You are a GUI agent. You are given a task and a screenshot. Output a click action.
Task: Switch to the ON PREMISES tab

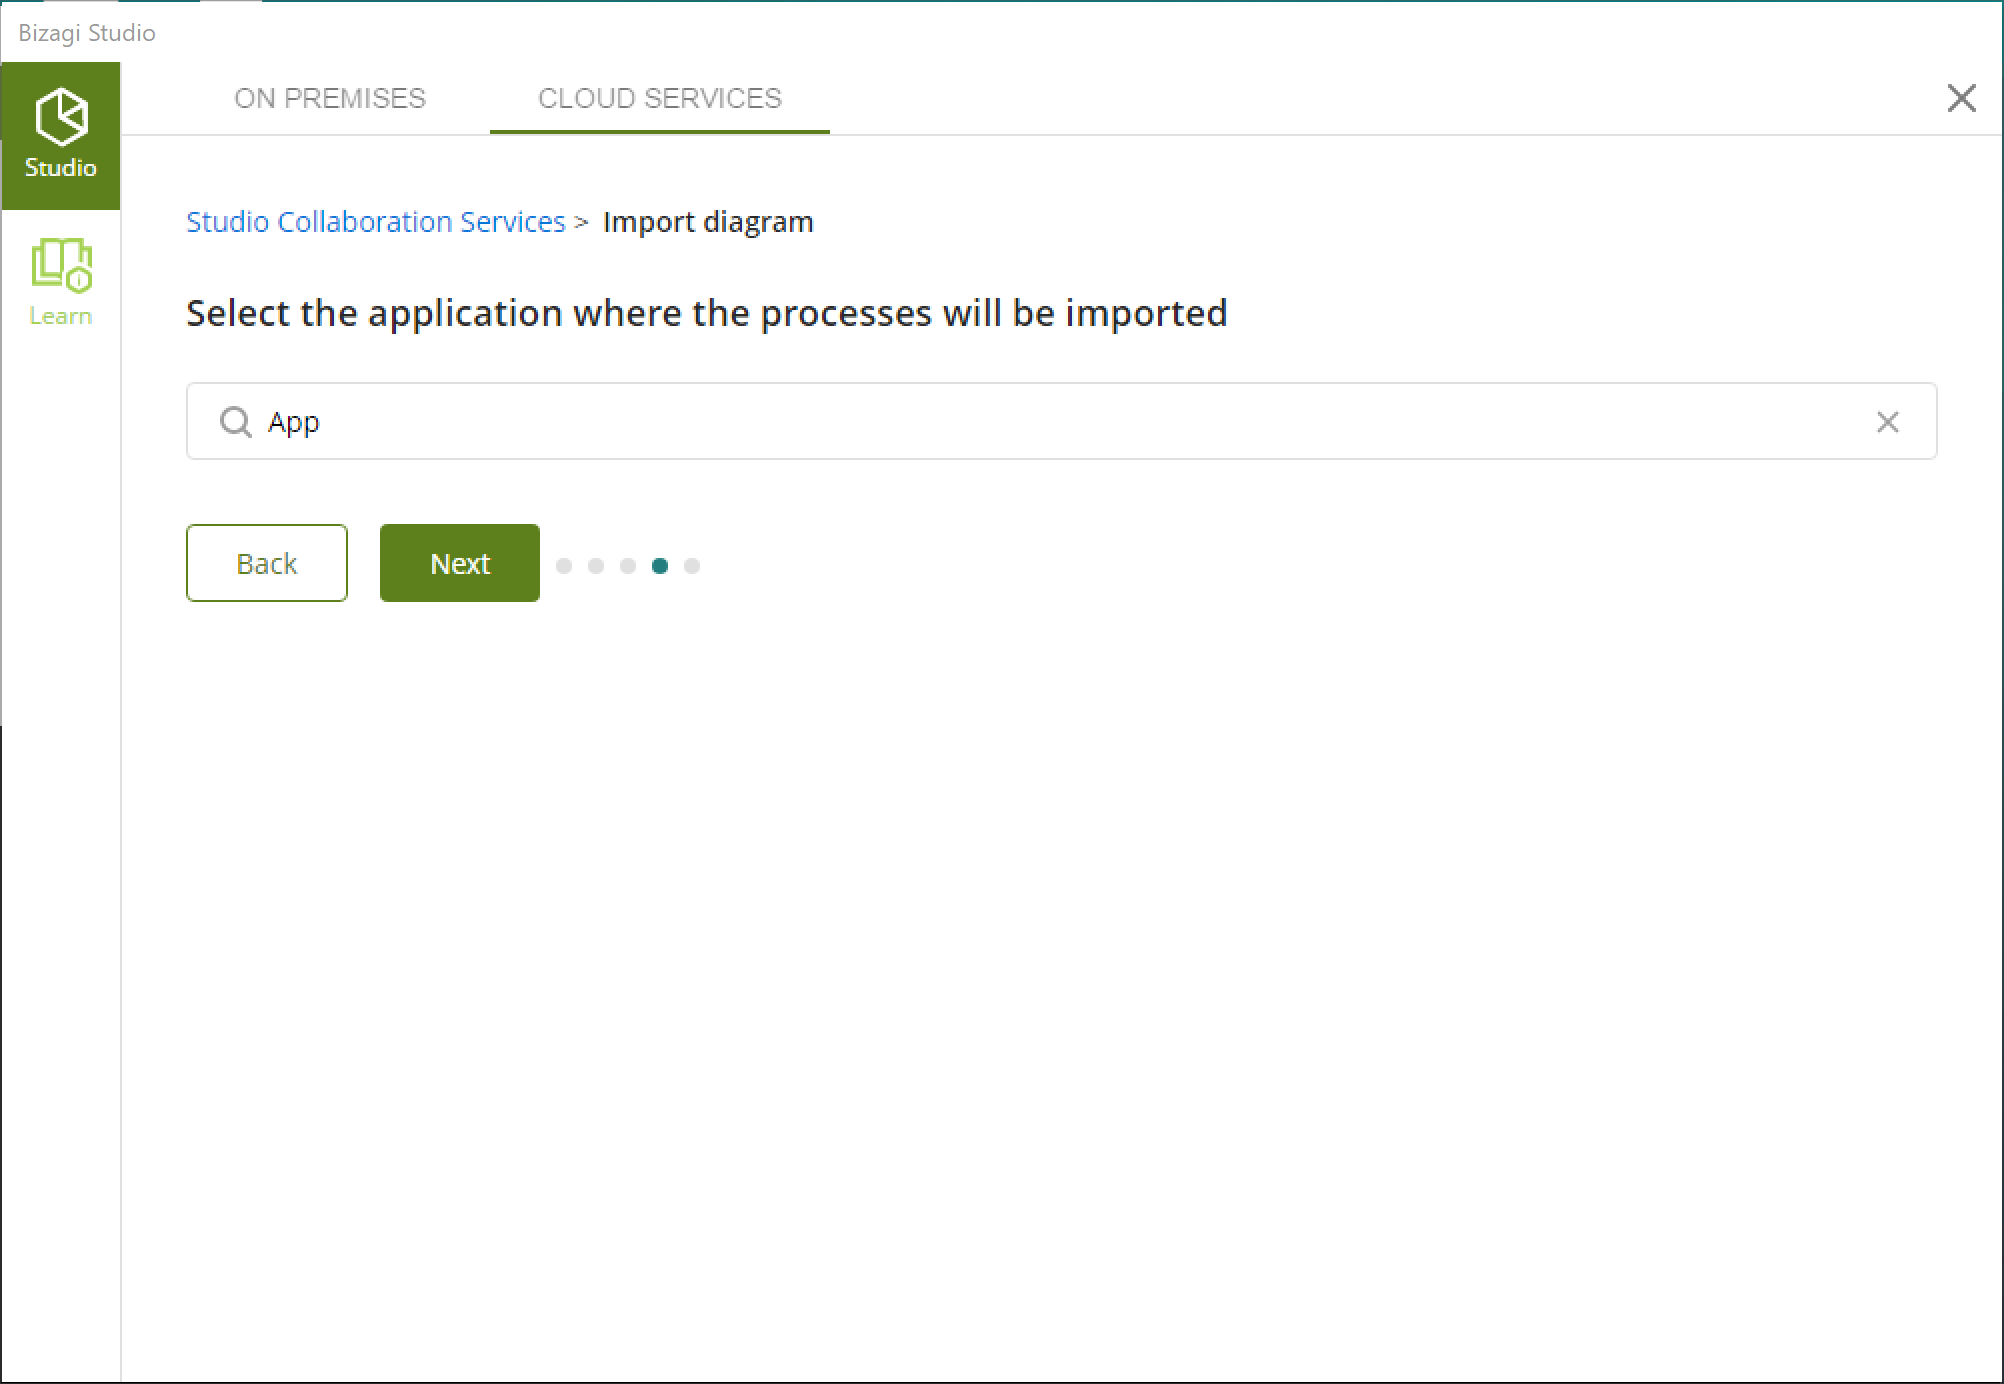[x=329, y=97]
